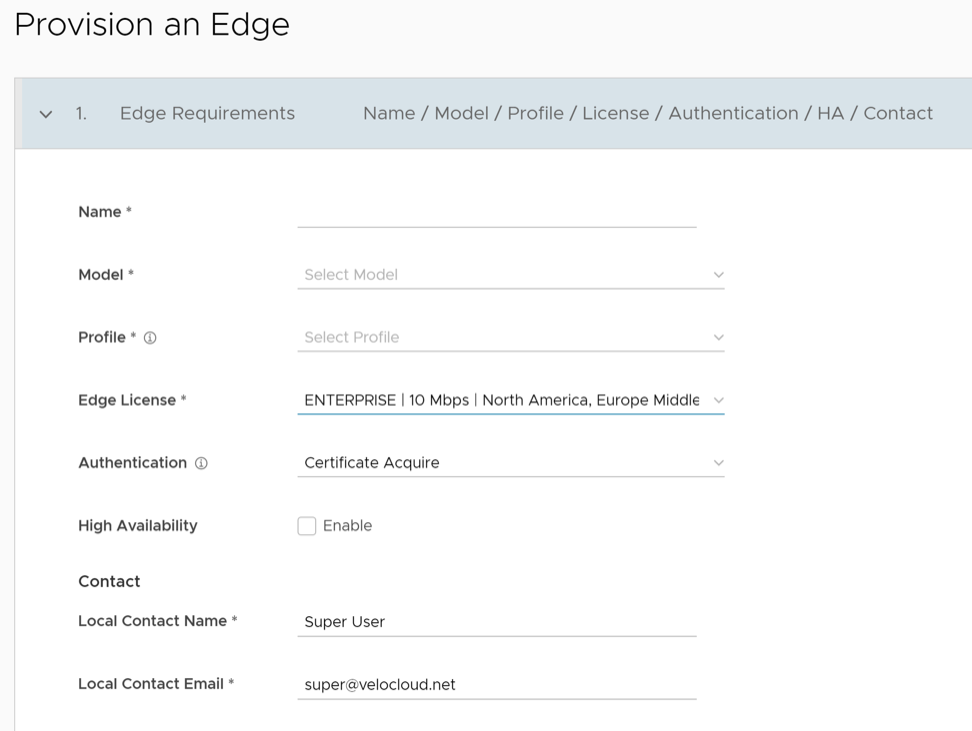The height and width of the screenshot is (731, 972).
Task: Collapse the Edge Requirements section chevron
Action: [46, 114]
